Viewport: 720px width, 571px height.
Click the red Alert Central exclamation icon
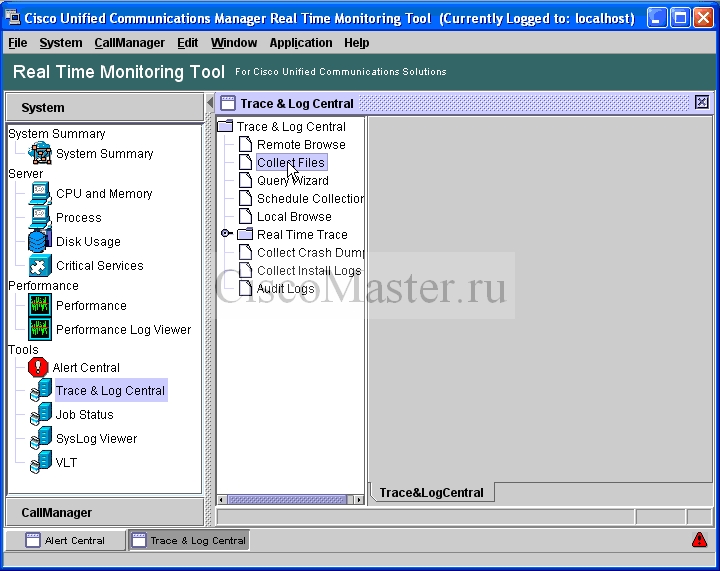(38, 367)
